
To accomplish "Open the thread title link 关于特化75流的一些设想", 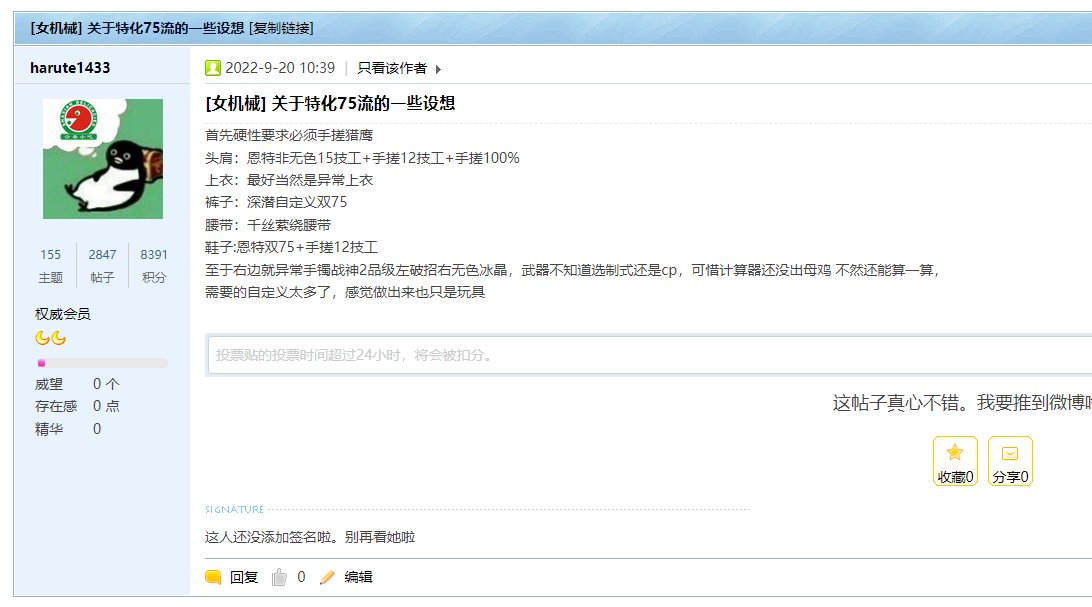I will (x=166, y=29).
